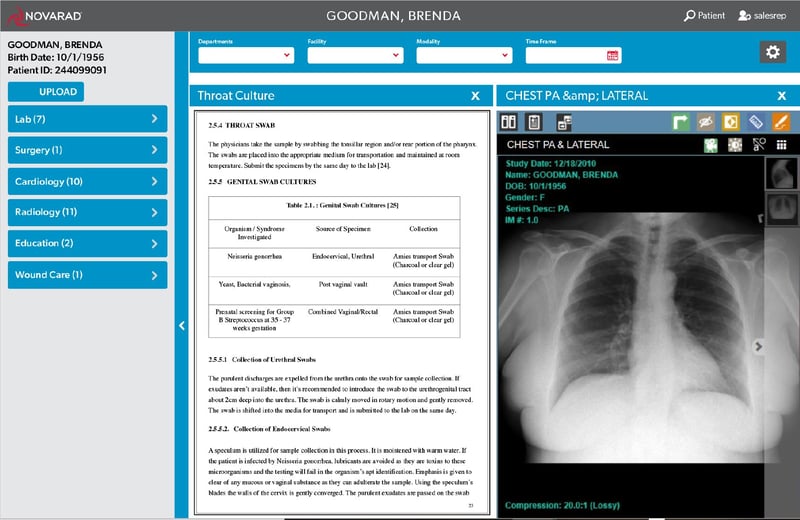Click the UPLOAD button
This screenshot has height=520, width=800.
pos(46,92)
